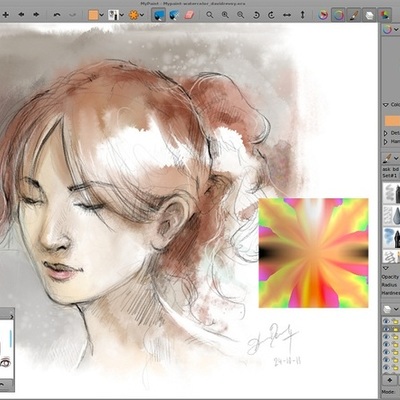Hide the topmost layer using its eye

pos(386,321)
